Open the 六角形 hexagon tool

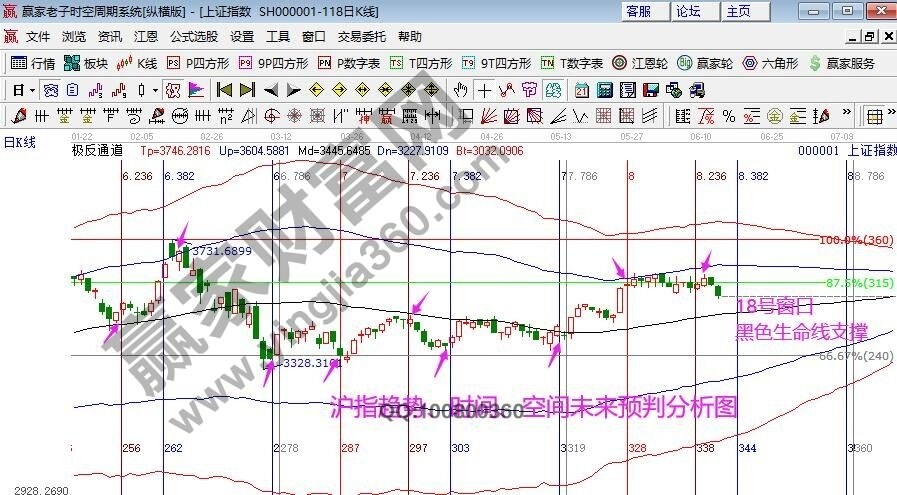tap(770, 63)
